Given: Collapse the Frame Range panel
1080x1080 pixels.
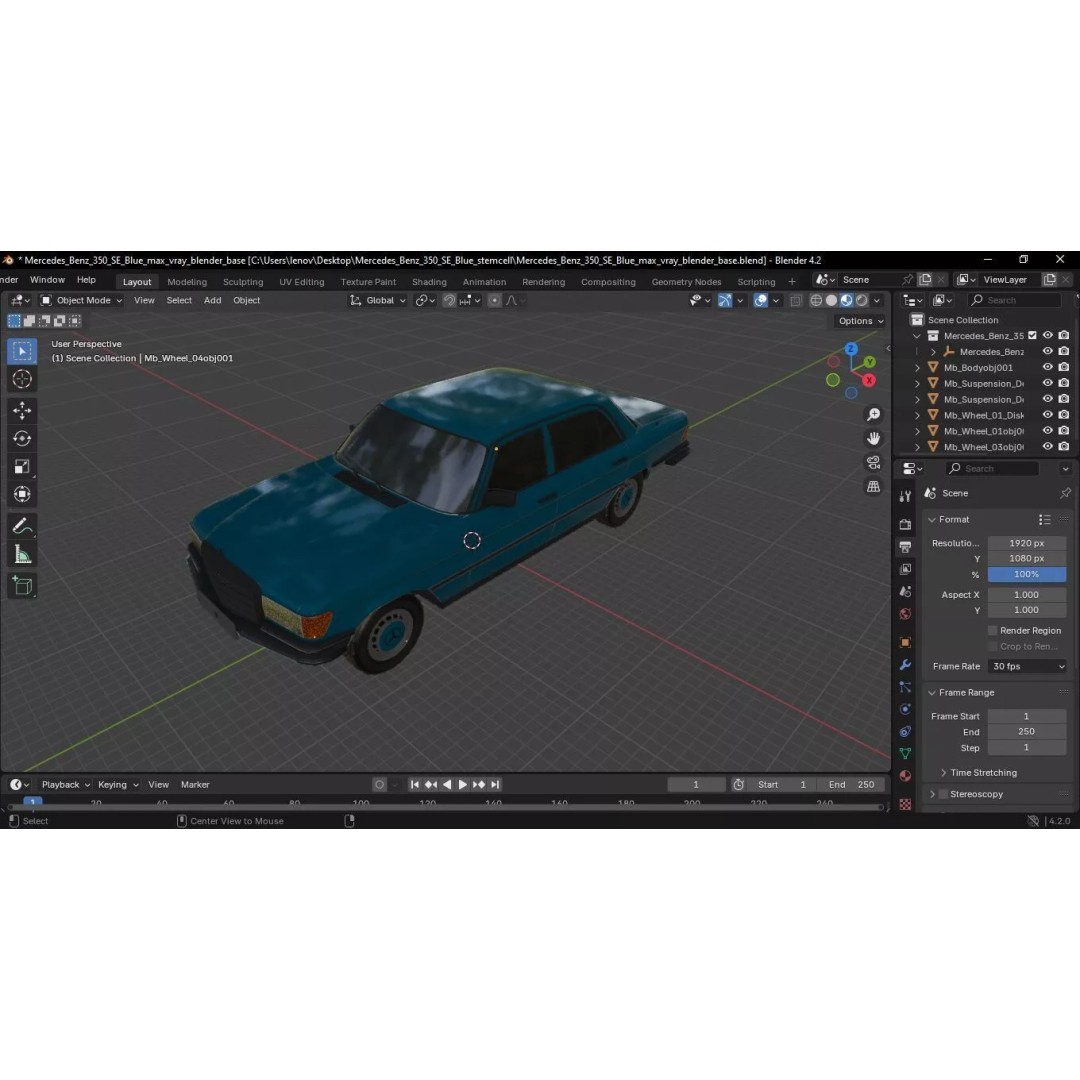Looking at the screenshot, I should pyautogui.click(x=932, y=692).
